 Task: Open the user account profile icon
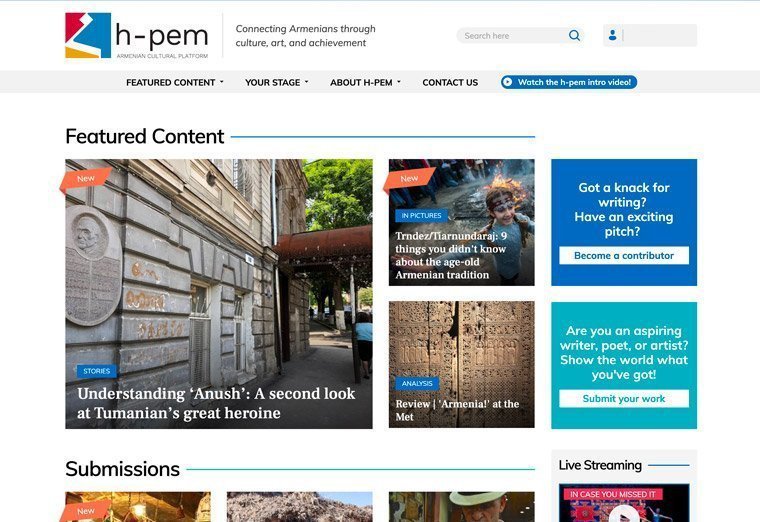pyautogui.click(x=613, y=35)
